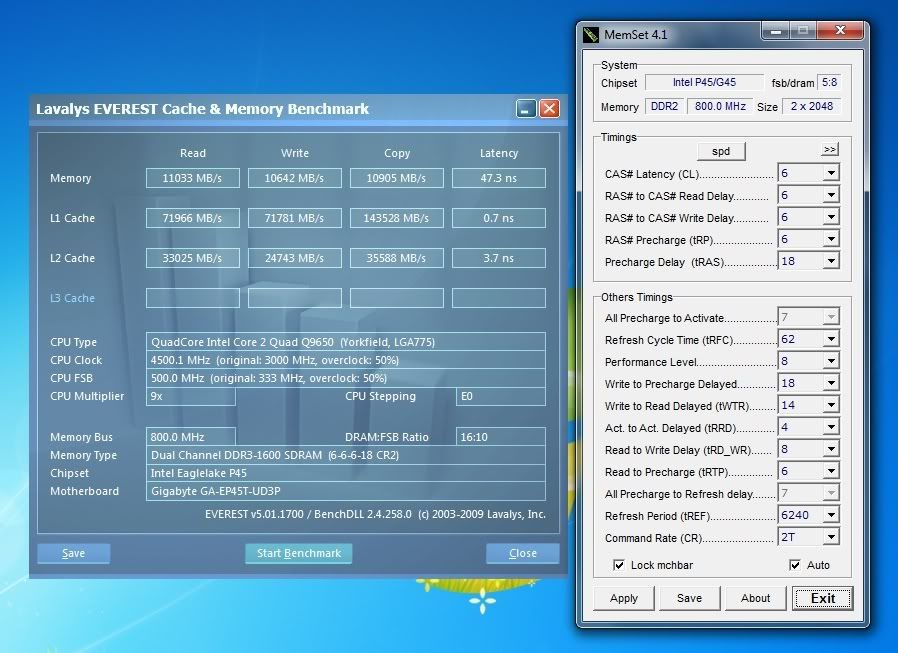Click the Chipset field Intel Eaglelake P45
Image resolution: width=898 pixels, height=653 pixels.
(x=346, y=473)
